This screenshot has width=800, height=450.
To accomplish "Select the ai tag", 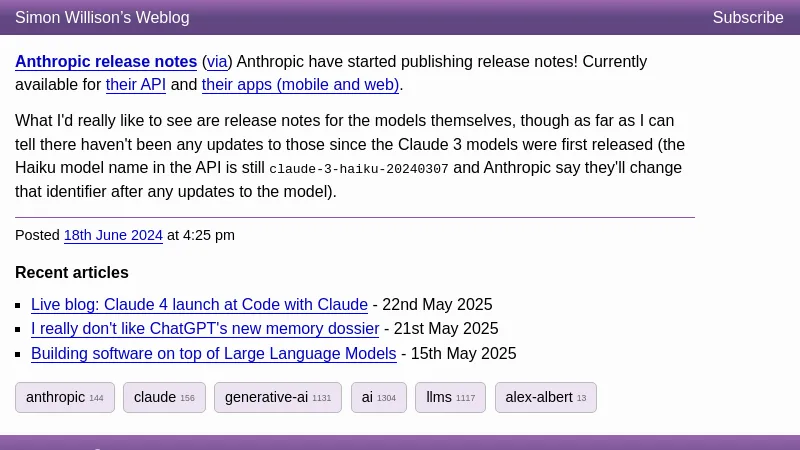I will (x=378, y=397).
